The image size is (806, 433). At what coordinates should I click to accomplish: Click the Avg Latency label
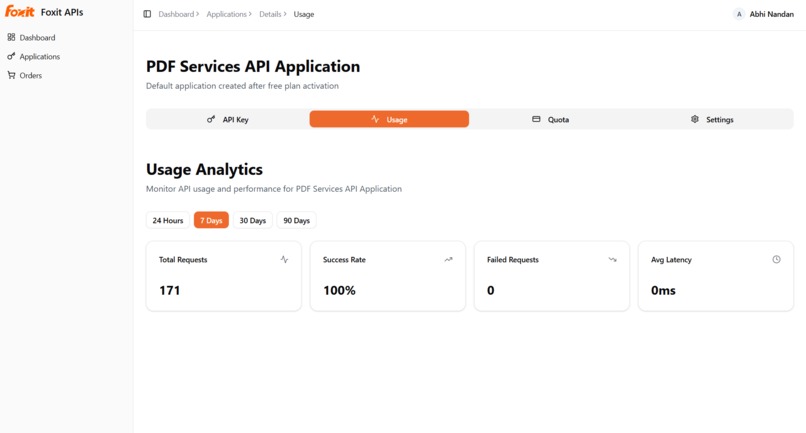[671, 260]
